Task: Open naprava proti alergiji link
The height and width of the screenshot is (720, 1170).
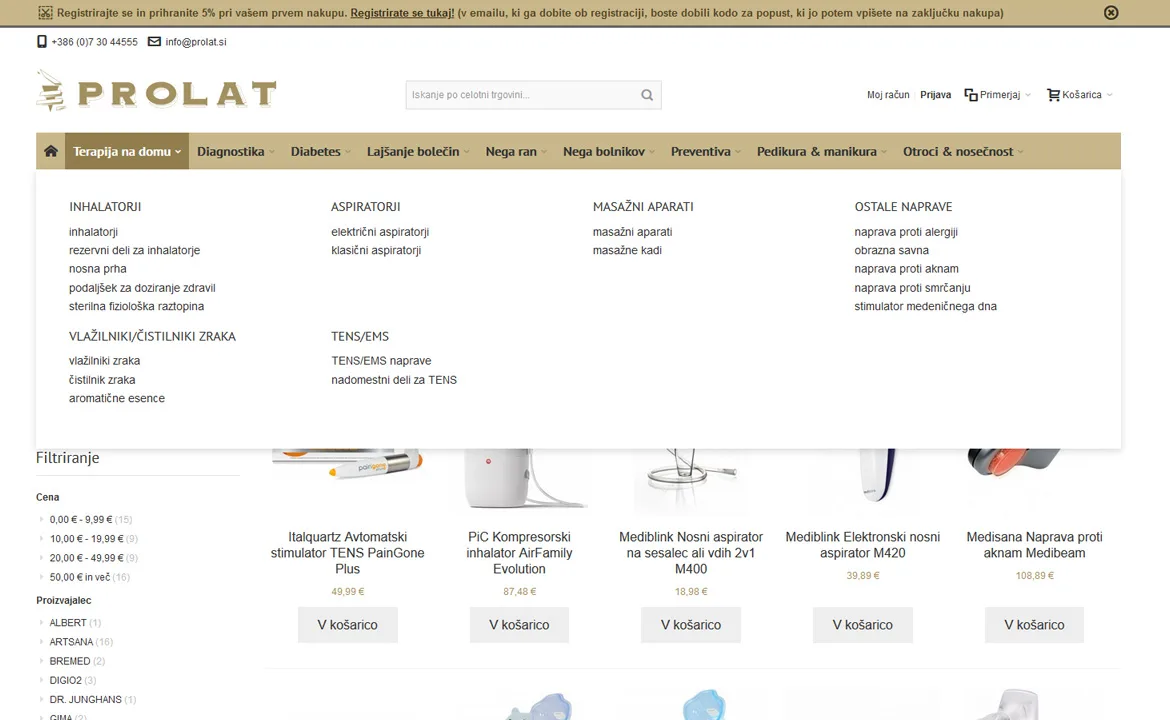Action: coord(906,232)
